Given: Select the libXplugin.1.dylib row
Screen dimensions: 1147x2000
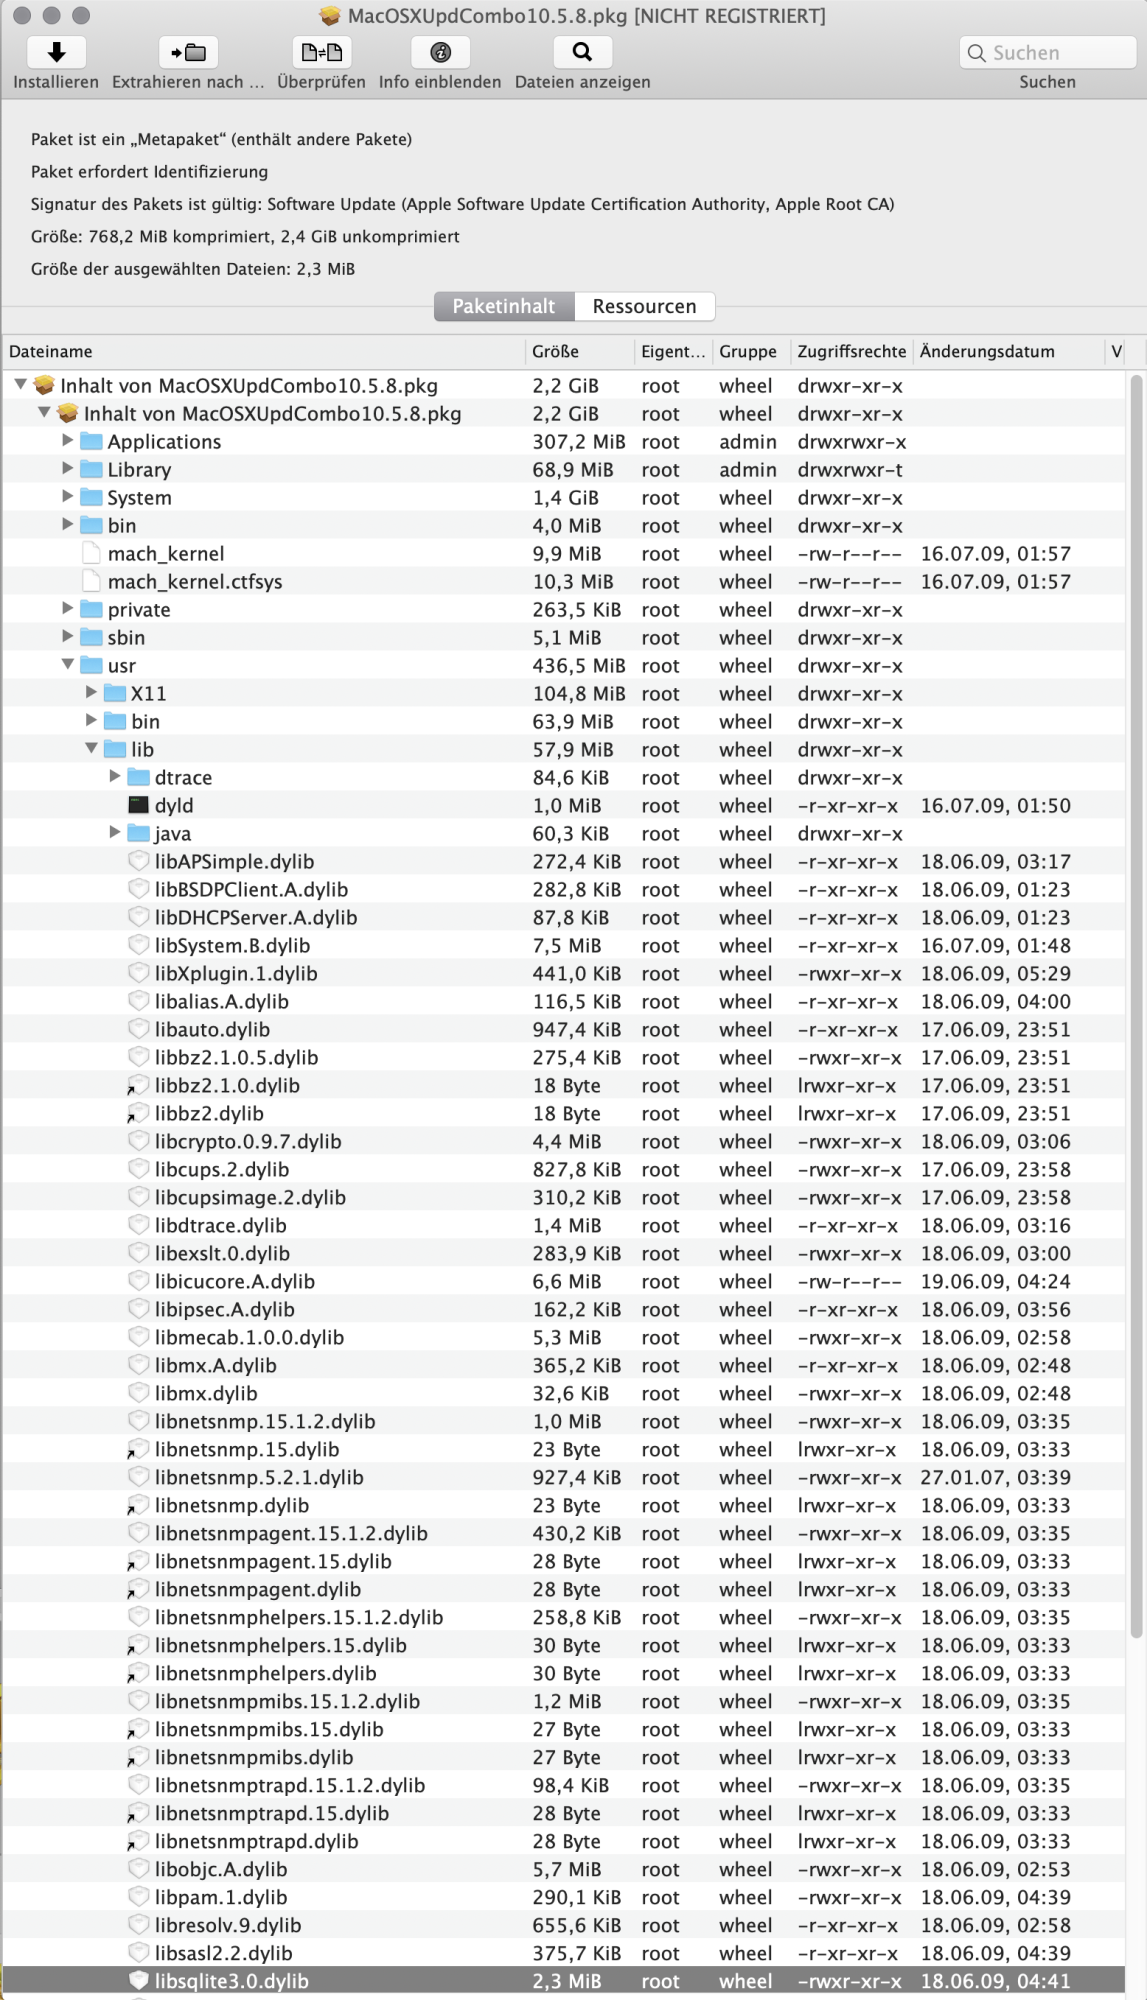Looking at the screenshot, I should (564, 973).
